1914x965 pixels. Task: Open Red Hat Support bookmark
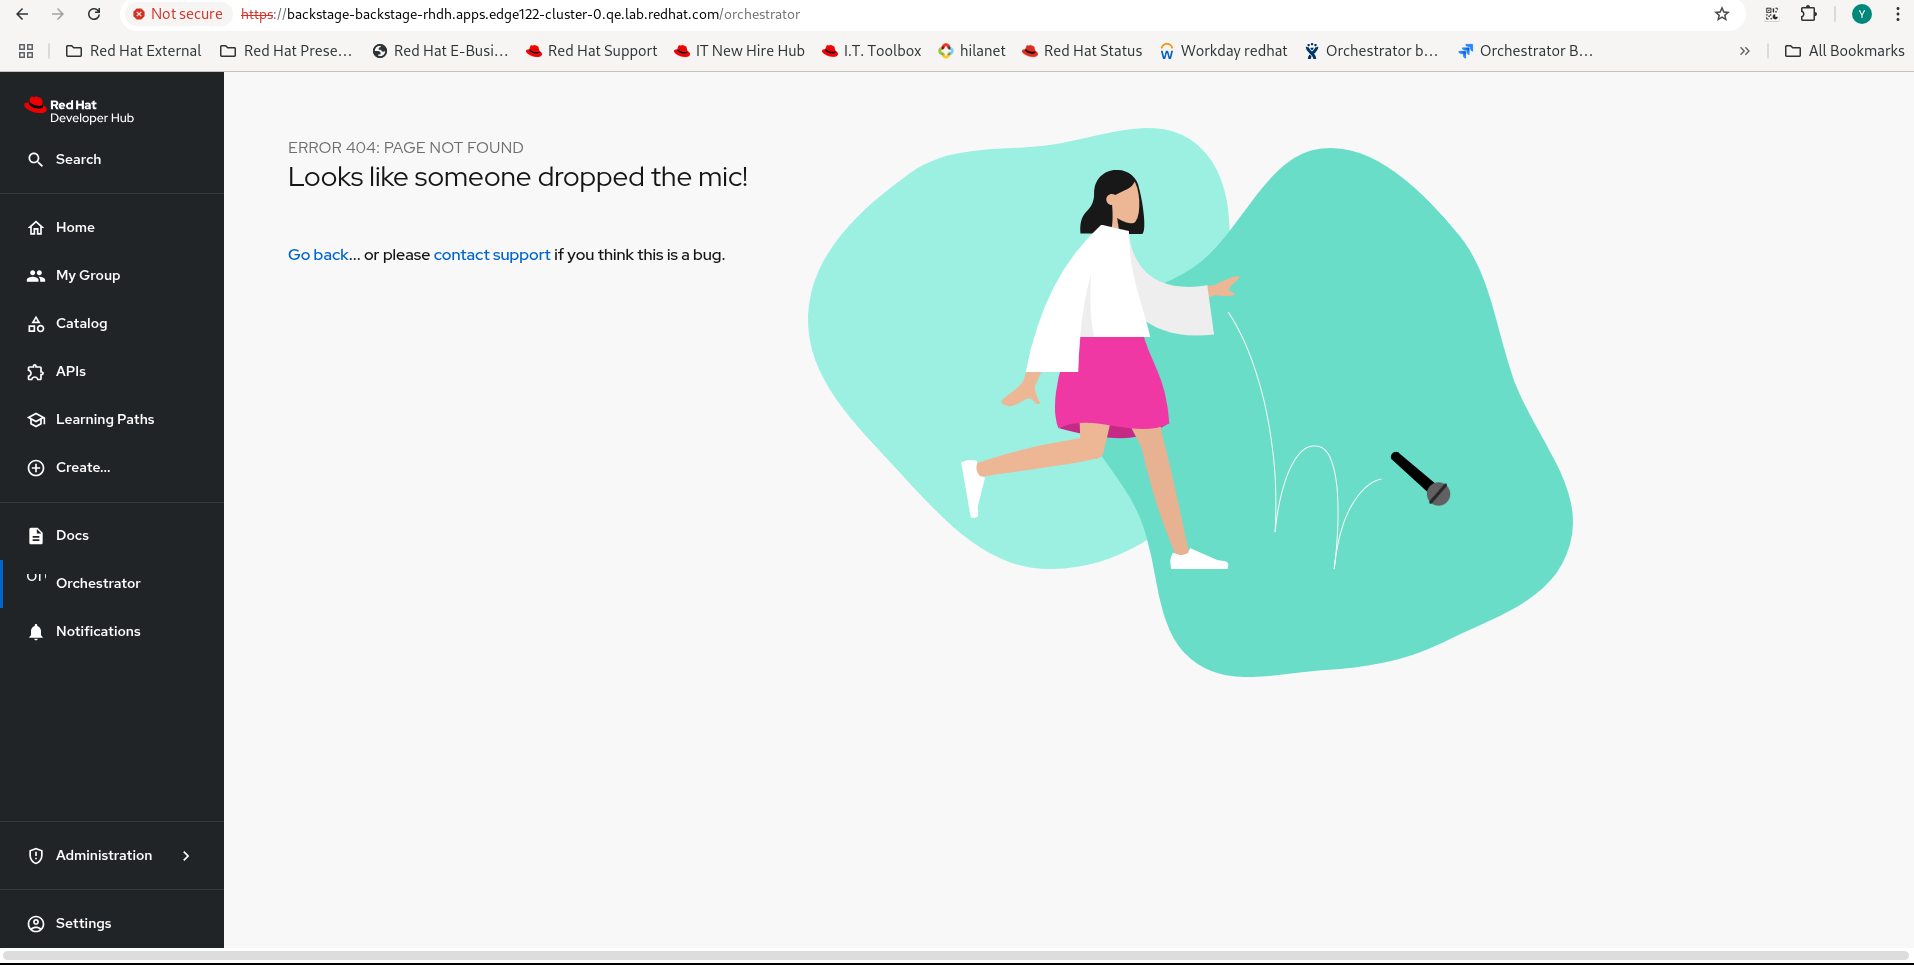coord(592,51)
